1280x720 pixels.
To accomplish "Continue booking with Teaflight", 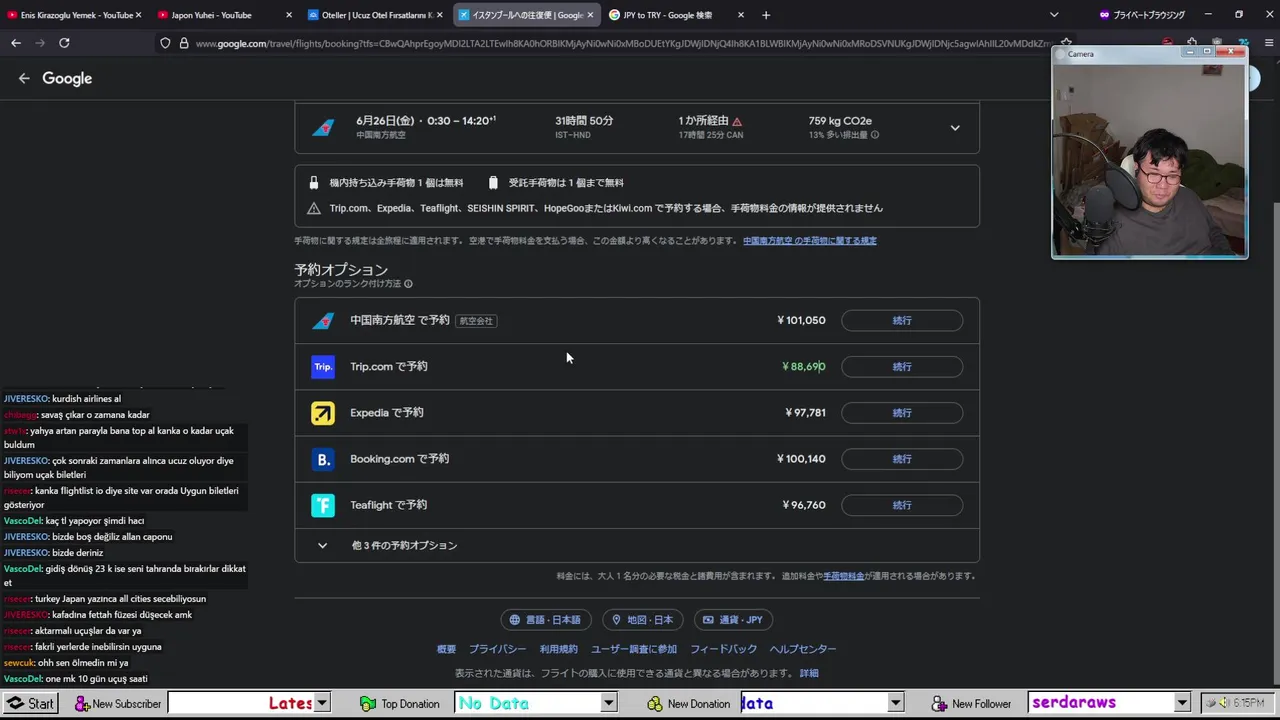I will 902,505.
